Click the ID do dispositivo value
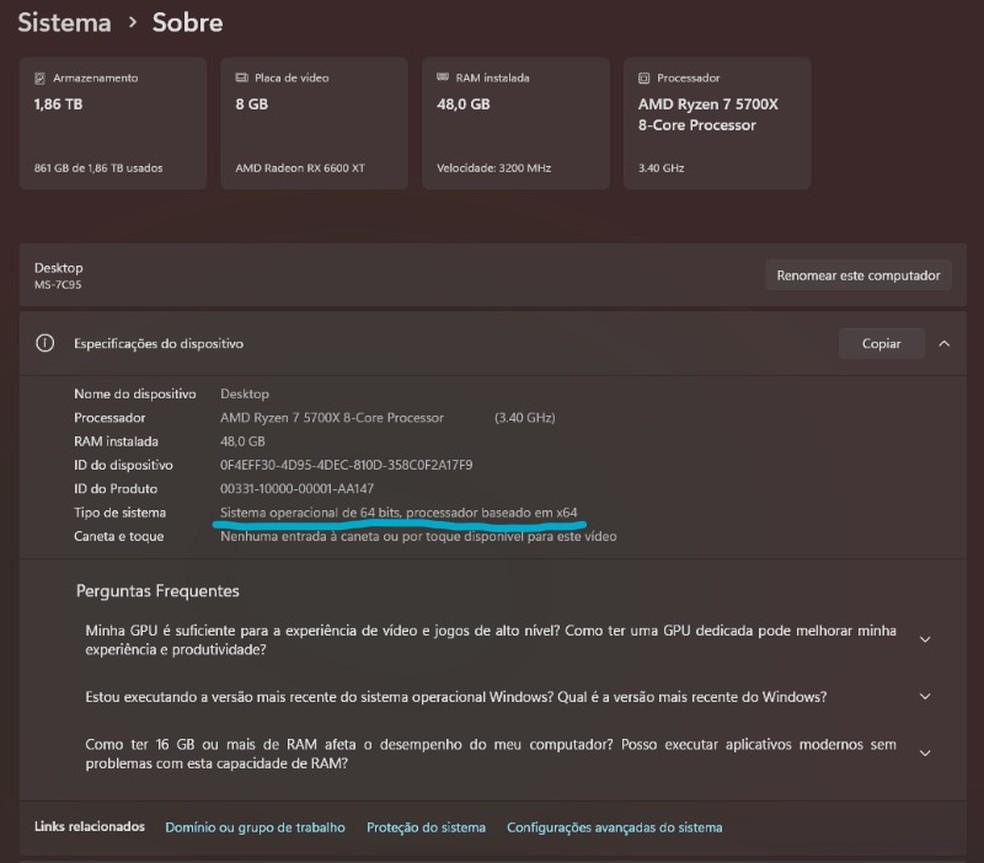 coord(346,465)
